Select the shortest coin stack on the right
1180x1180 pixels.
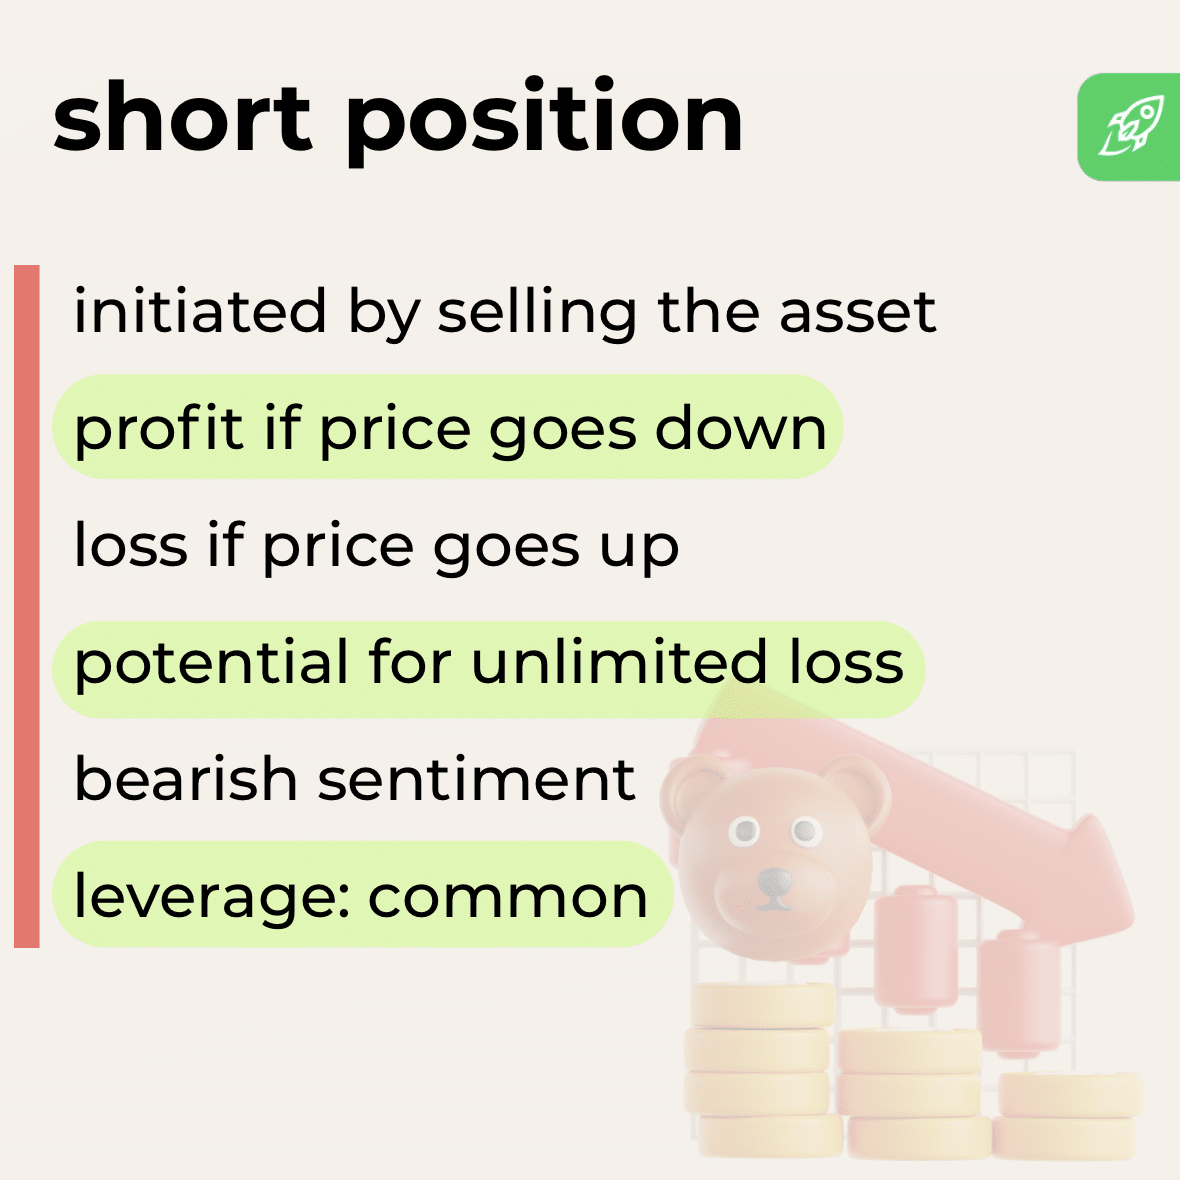1068,1114
